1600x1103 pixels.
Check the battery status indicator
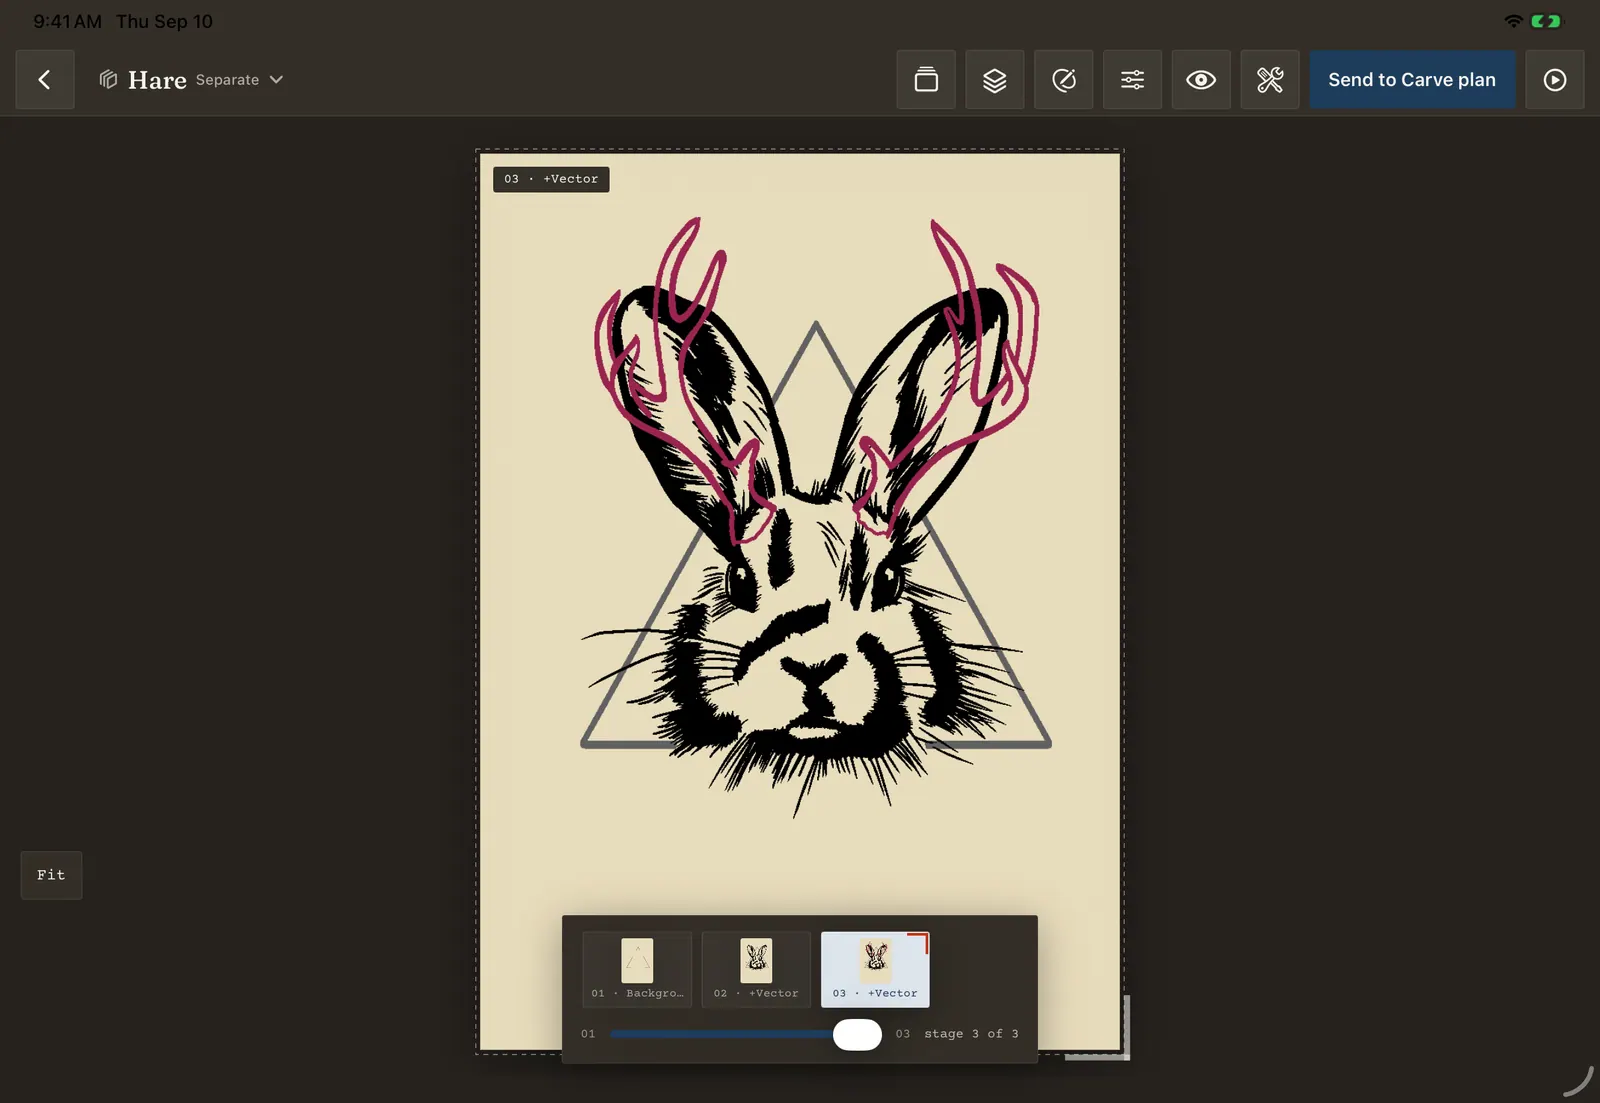click(x=1545, y=21)
